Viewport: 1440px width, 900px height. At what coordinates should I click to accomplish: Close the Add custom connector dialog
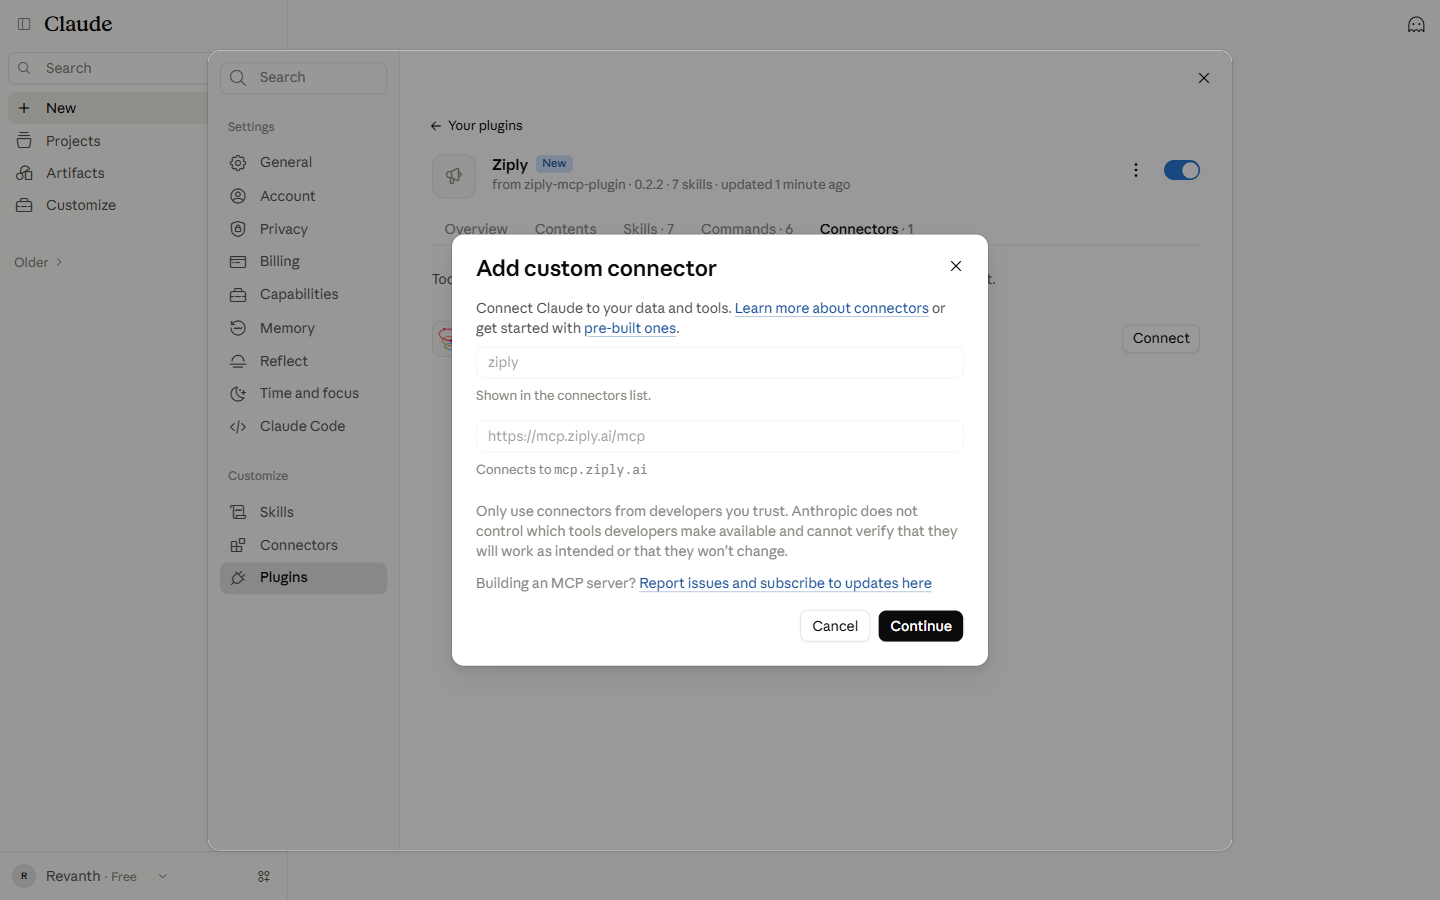pos(956,266)
